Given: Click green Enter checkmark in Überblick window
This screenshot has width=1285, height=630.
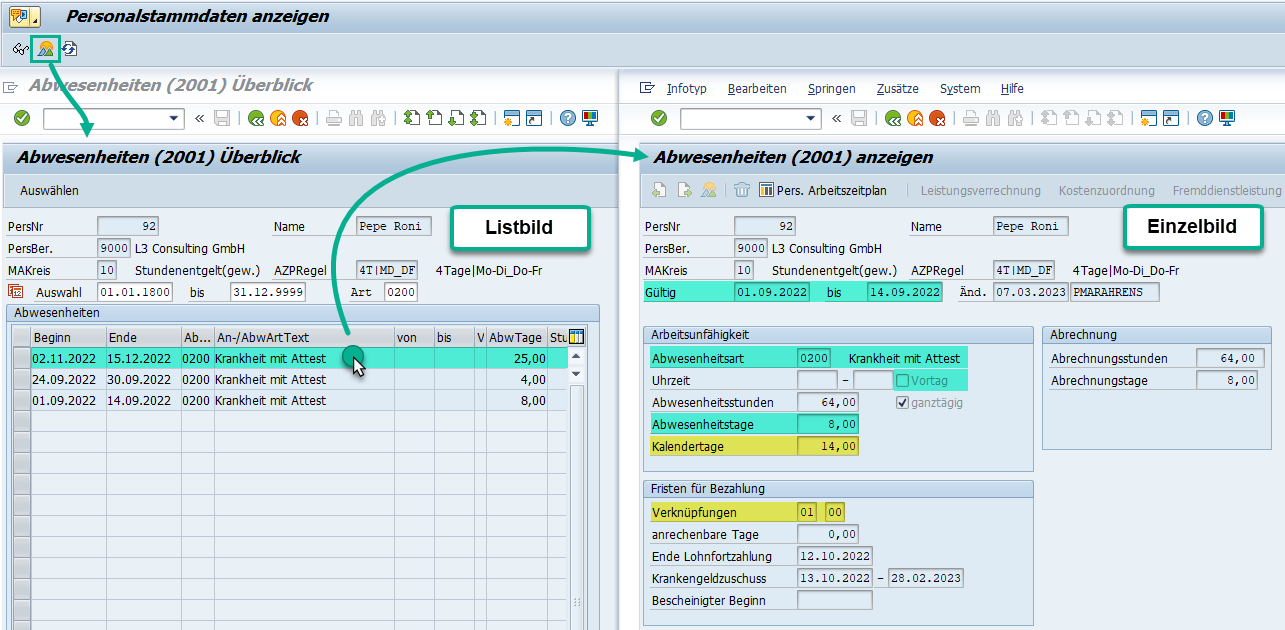Looking at the screenshot, I should click(22, 118).
